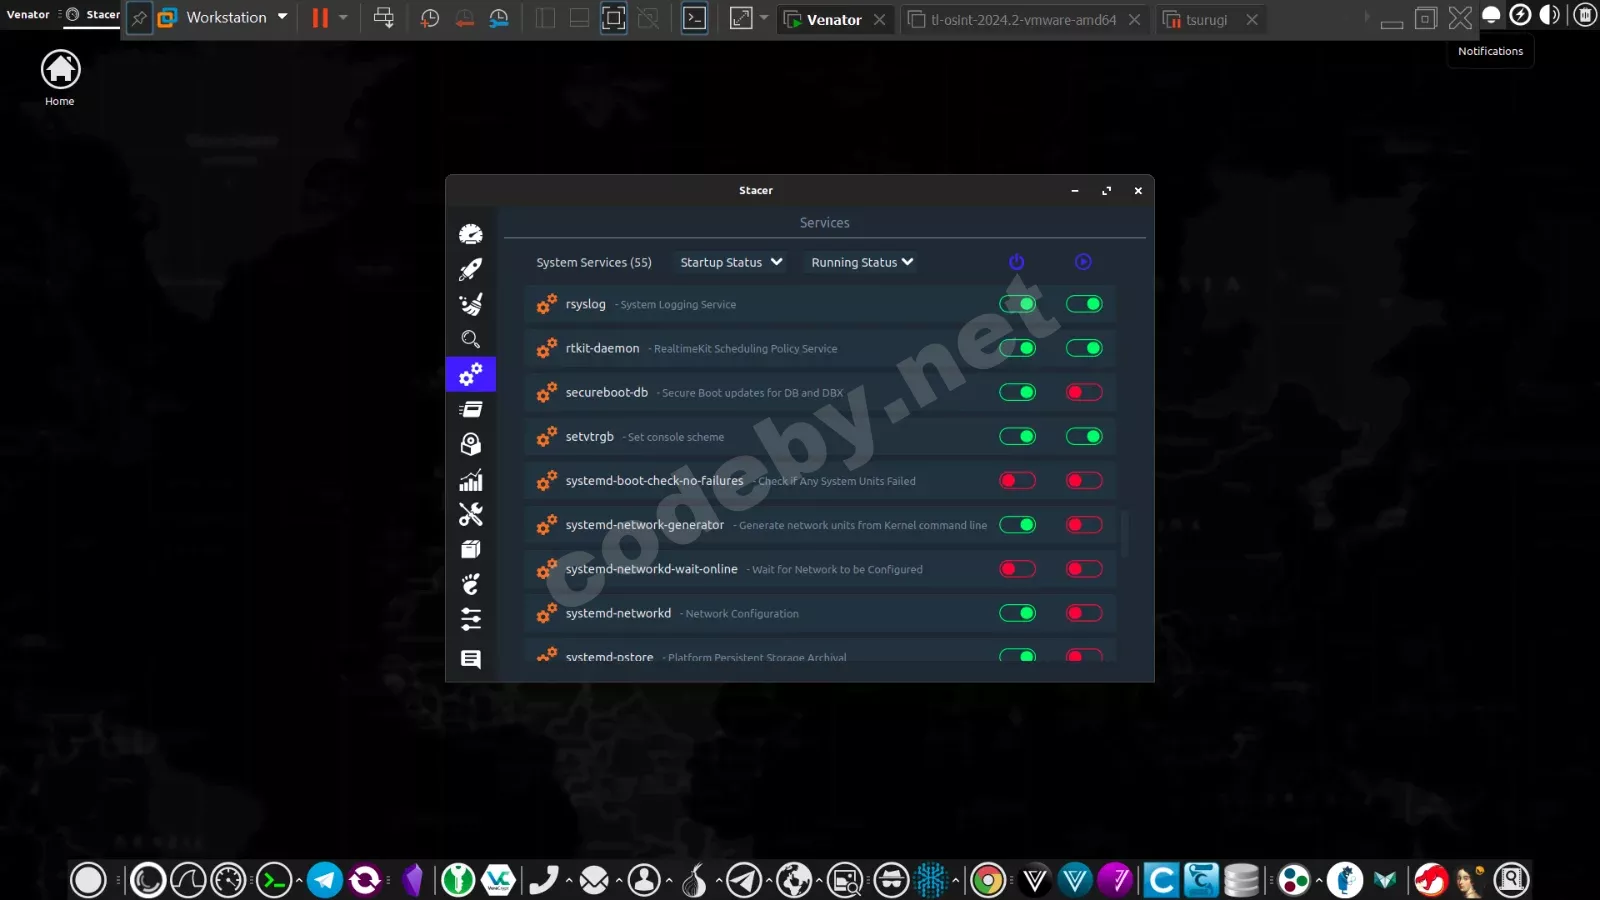
Task: Open the Stacer Dashboard sidebar page
Action: (x=471, y=234)
